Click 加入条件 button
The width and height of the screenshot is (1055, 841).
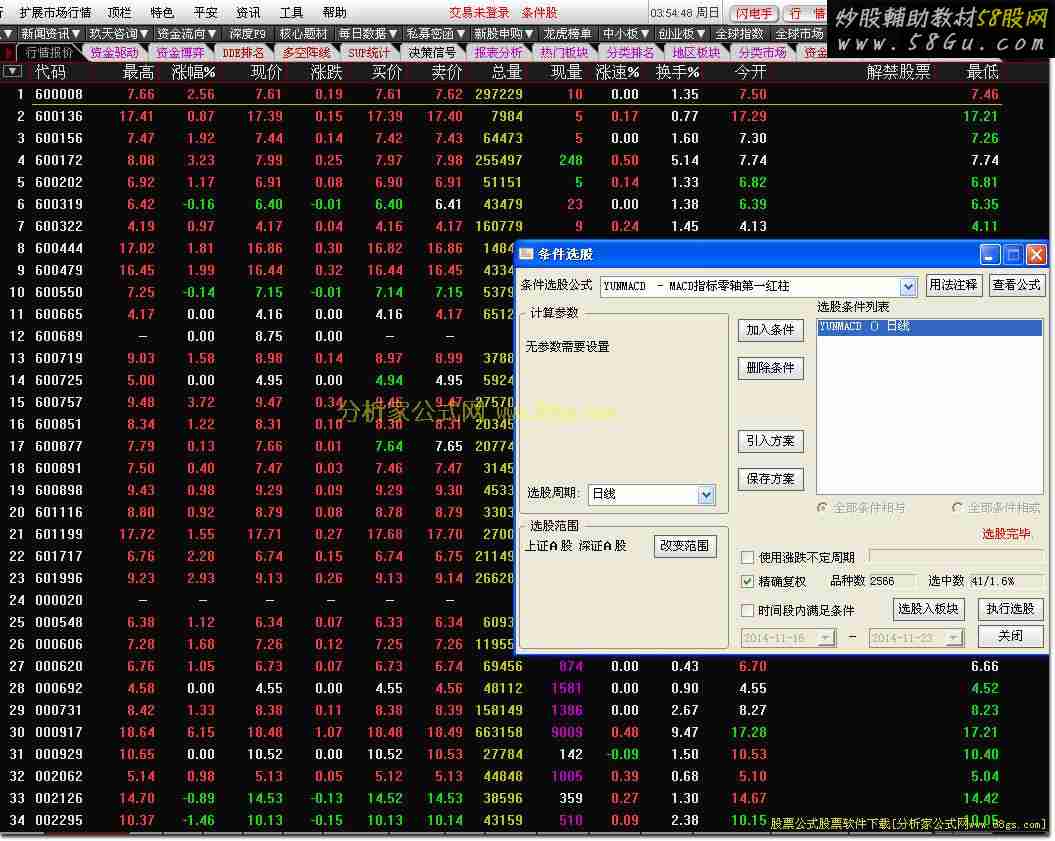tap(770, 330)
